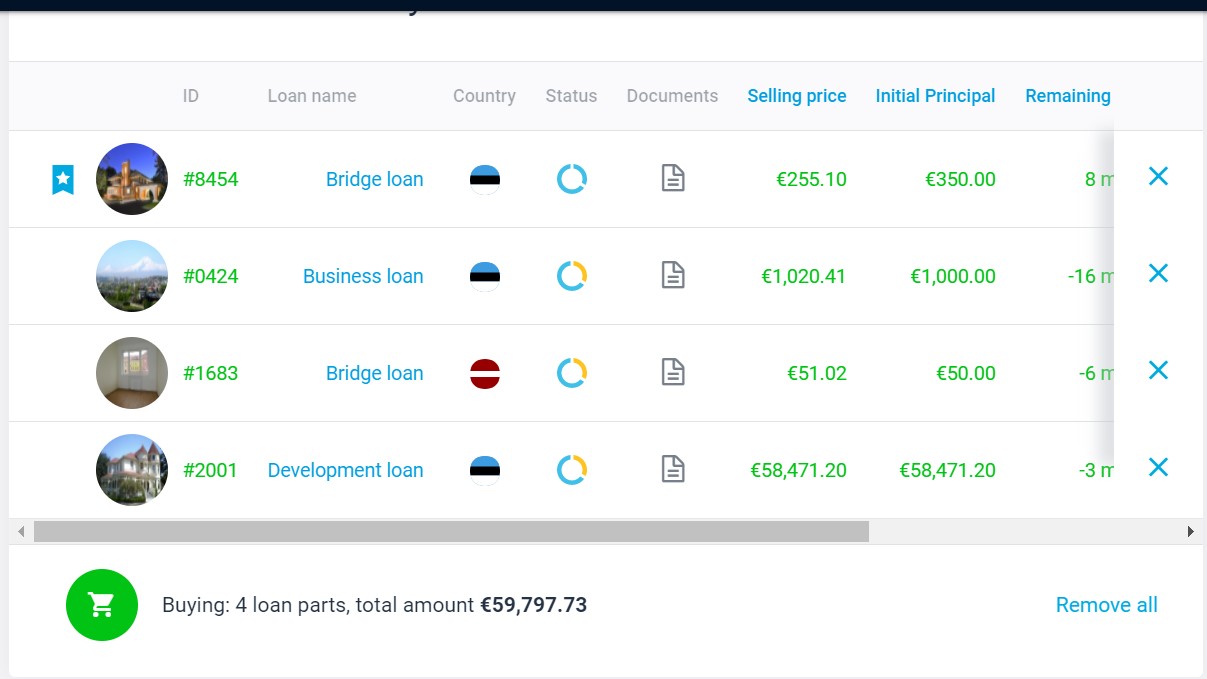Viewport: 1207px width, 679px height.
Task: Remove Development loan #2001 from cart
Action: pos(1158,467)
